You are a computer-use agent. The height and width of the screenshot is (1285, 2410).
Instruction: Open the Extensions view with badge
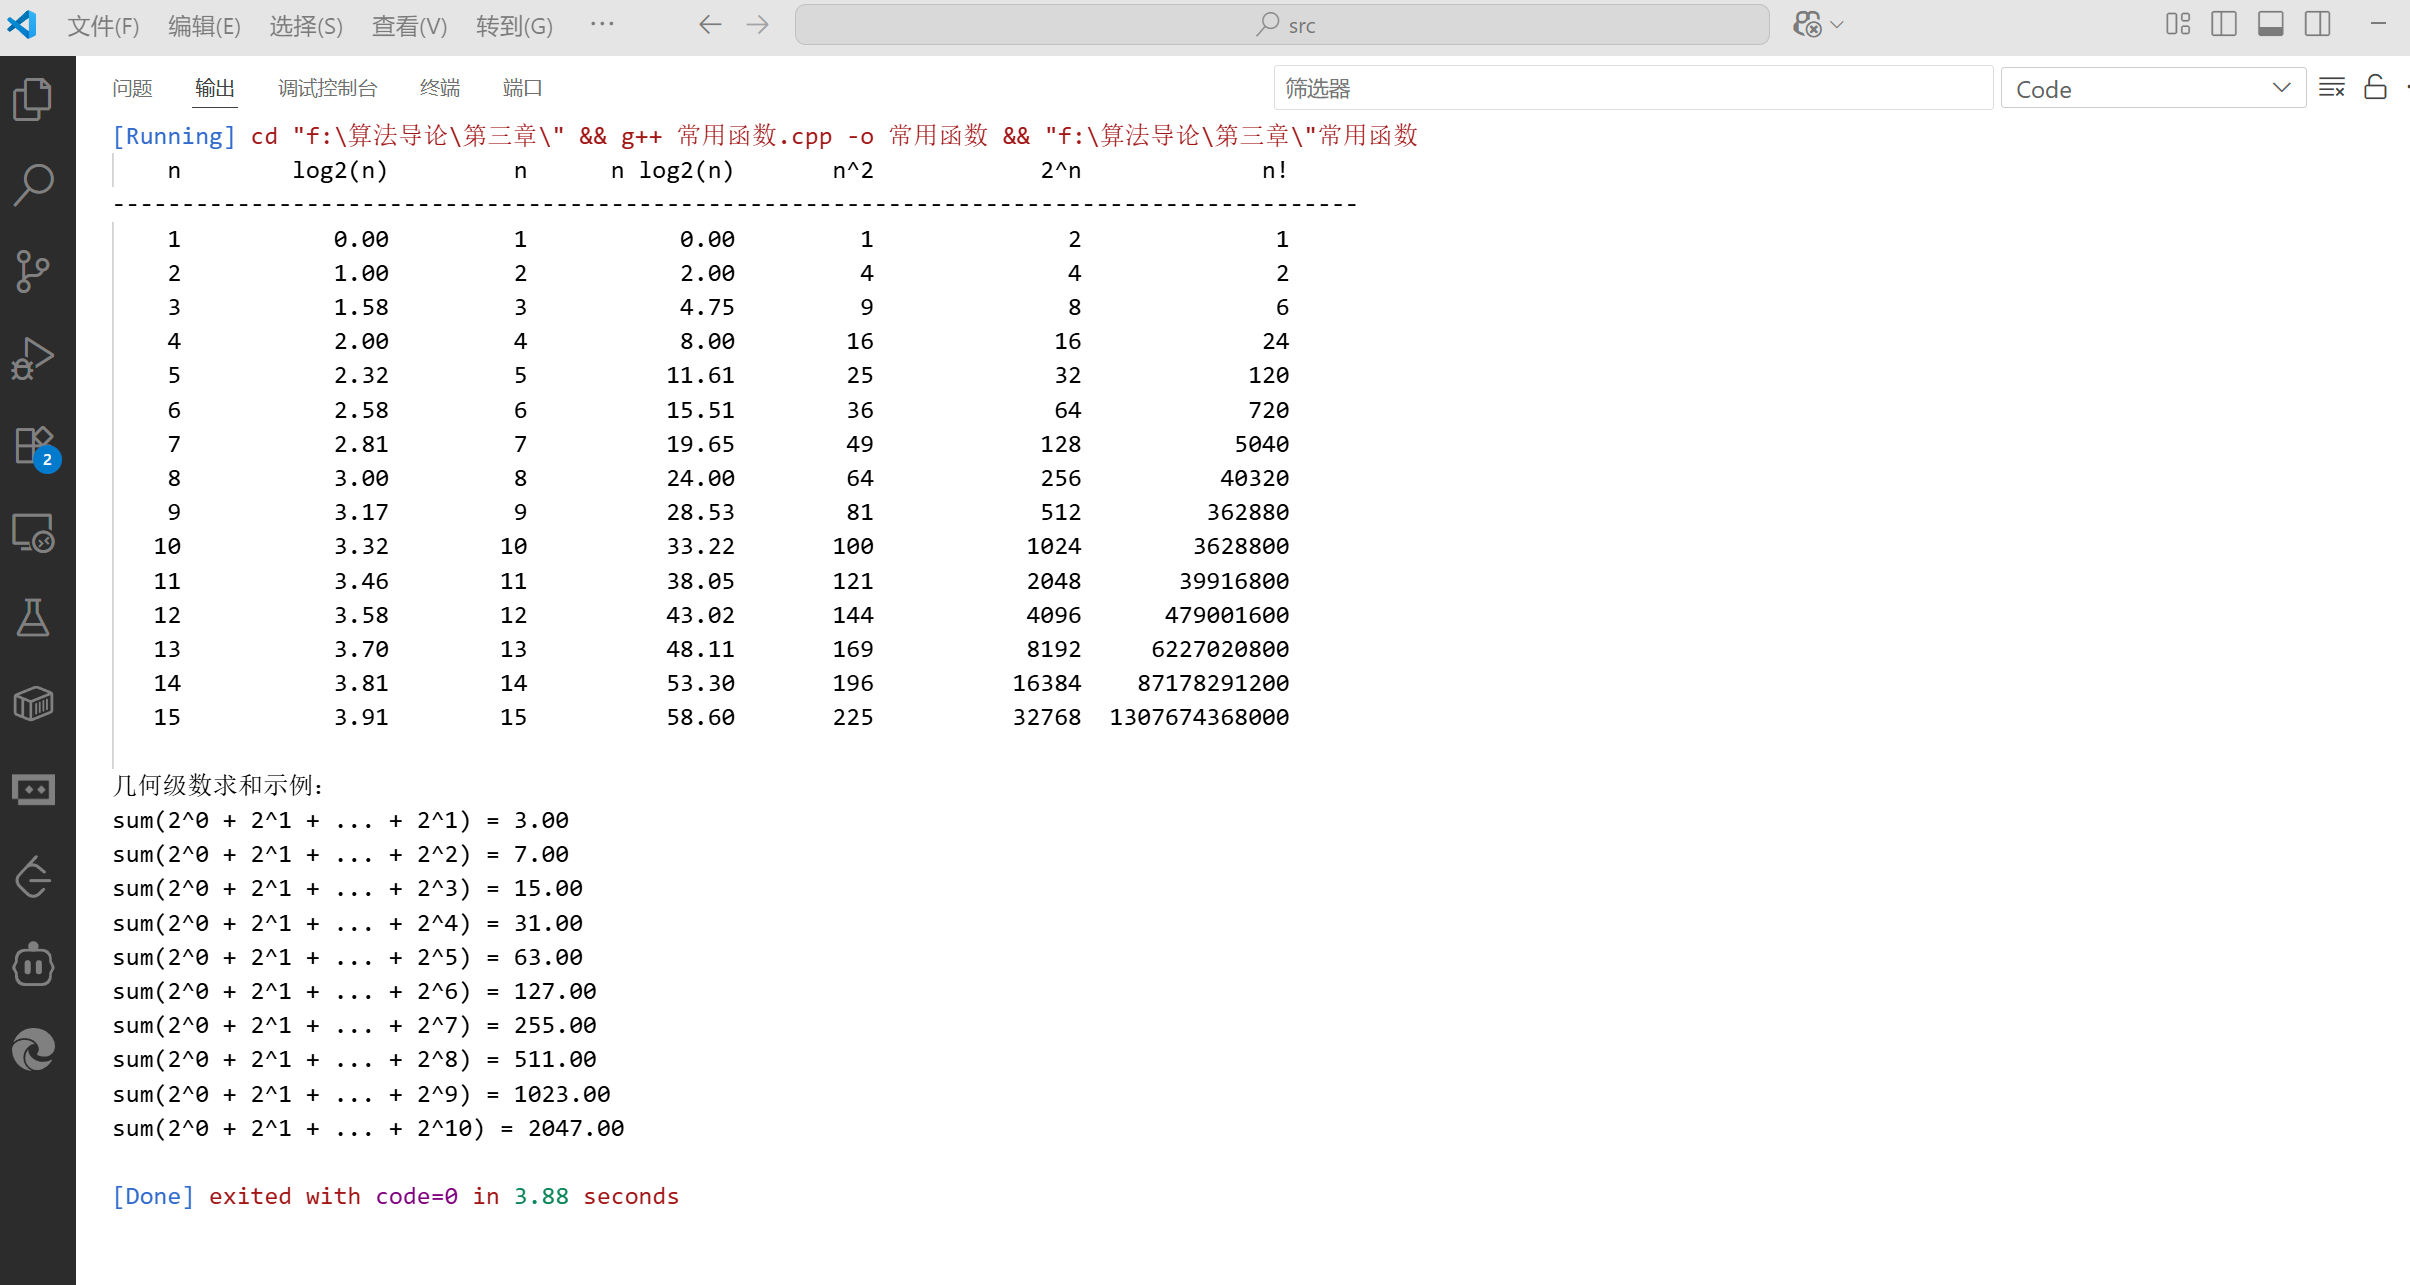(33, 446)
